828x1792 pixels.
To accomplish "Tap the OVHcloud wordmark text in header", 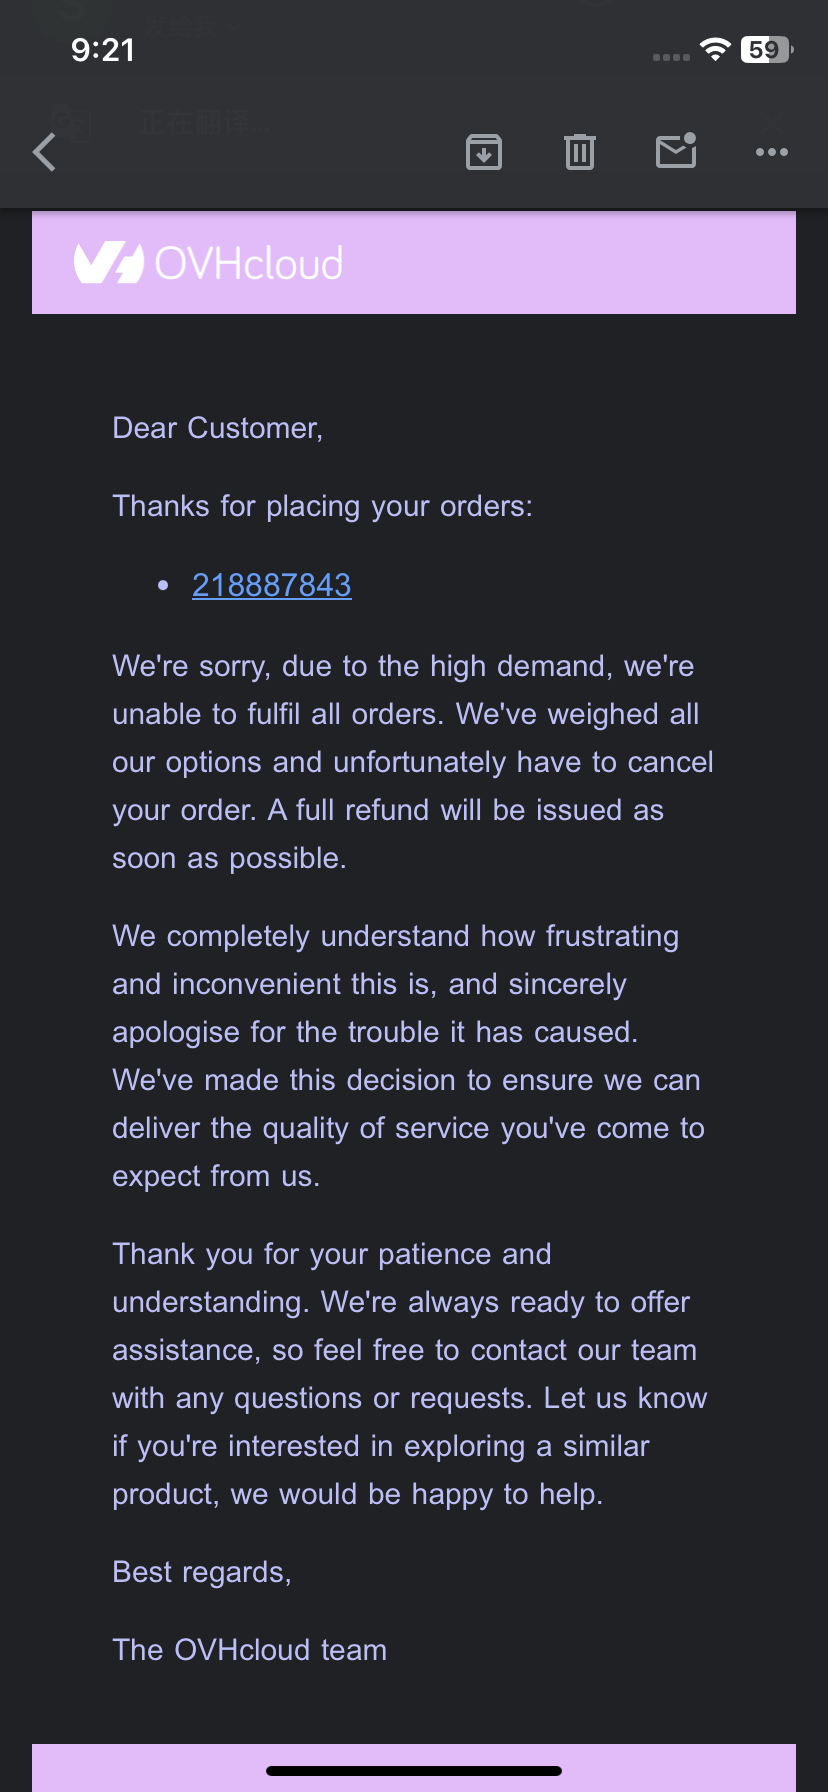I will tap(249, 264).
